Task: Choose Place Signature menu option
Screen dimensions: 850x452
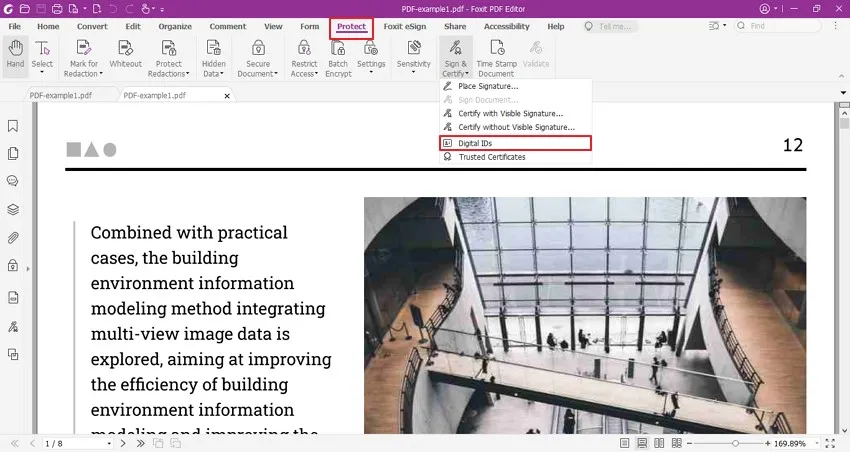Action: 515,86
